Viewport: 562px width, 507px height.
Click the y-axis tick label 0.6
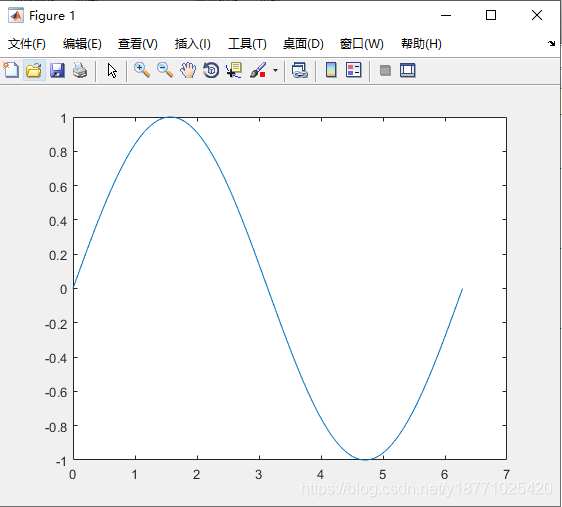click(58, 187)
